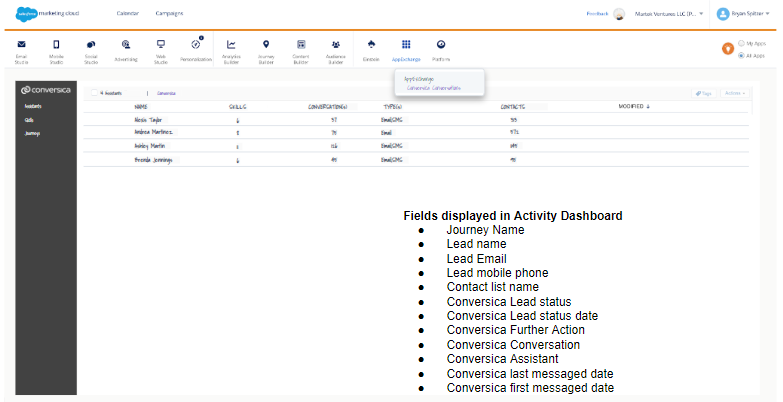Open Mobile Studio
This screenshot has height=402, width=783.
(x=56, y=51)
